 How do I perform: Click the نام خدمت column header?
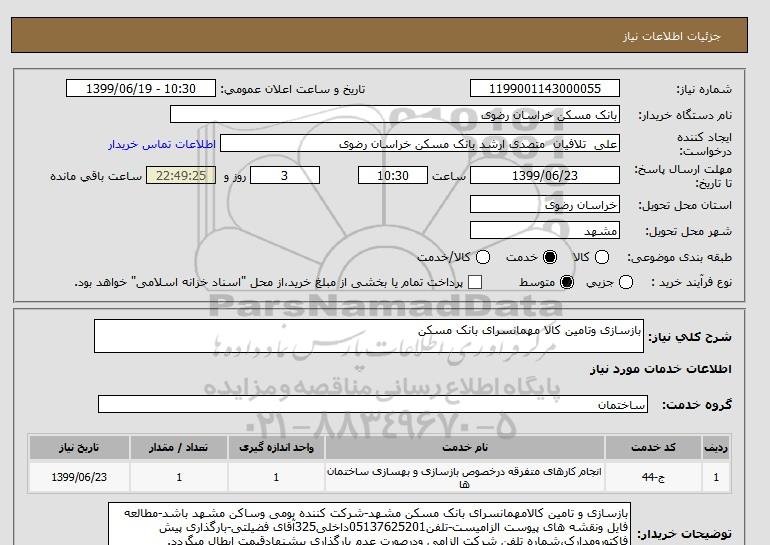point(465,447)
